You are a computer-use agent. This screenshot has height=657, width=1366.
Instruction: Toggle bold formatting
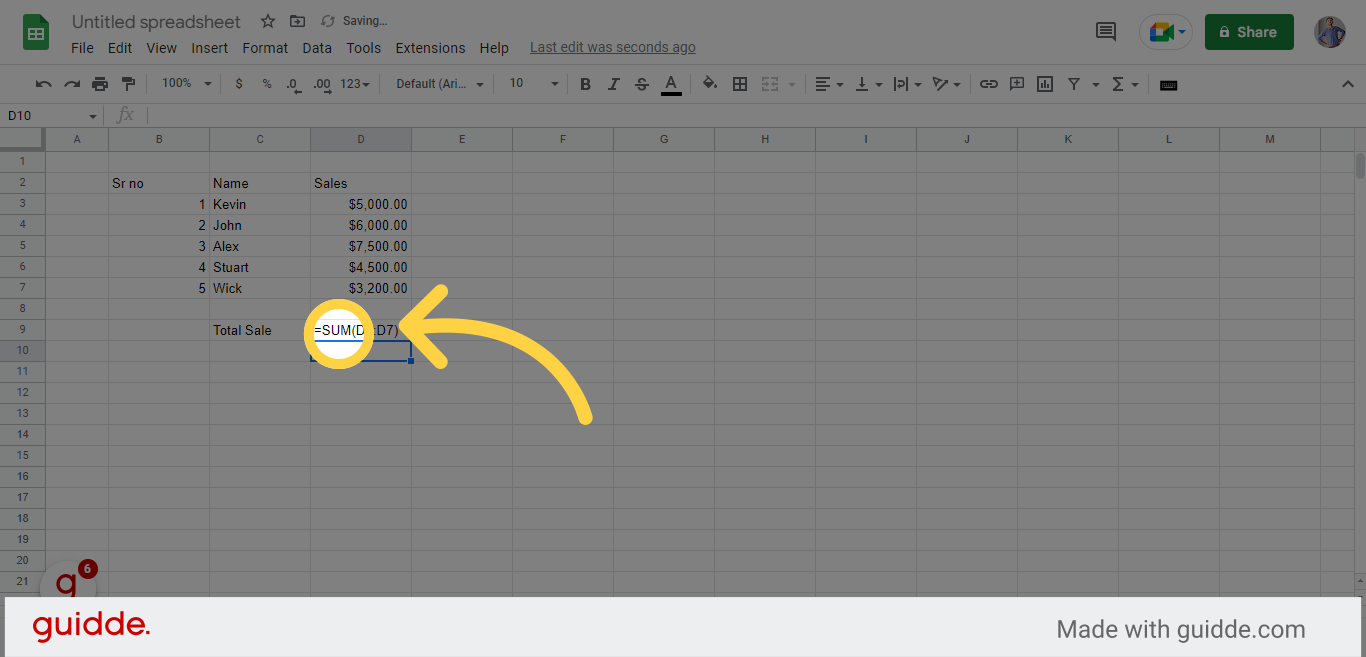(585, 84)
